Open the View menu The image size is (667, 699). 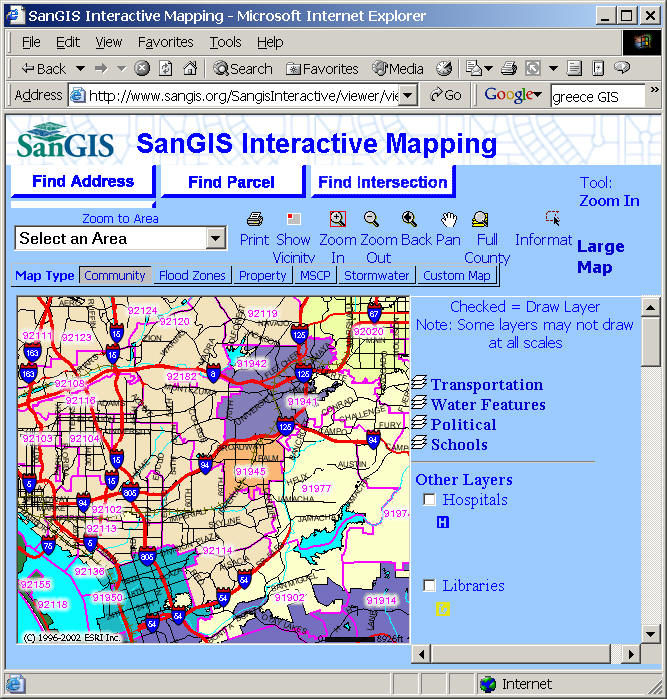coord(108,42)
